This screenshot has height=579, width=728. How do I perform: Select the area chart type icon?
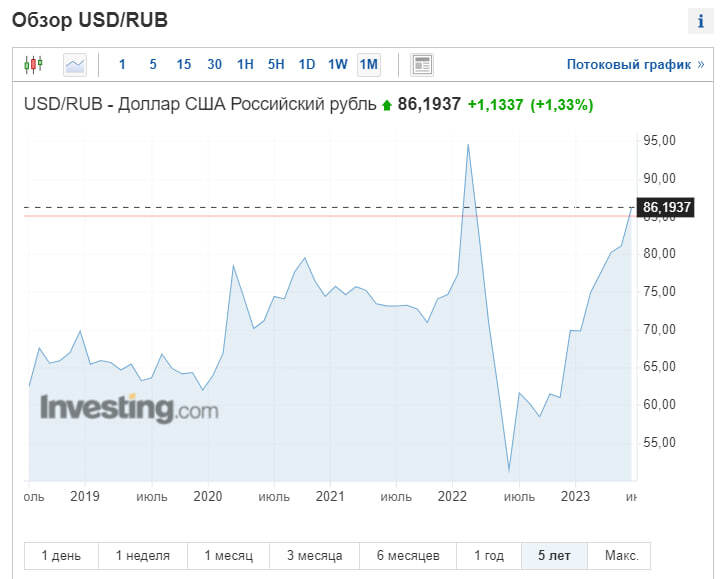coord(75,65)
